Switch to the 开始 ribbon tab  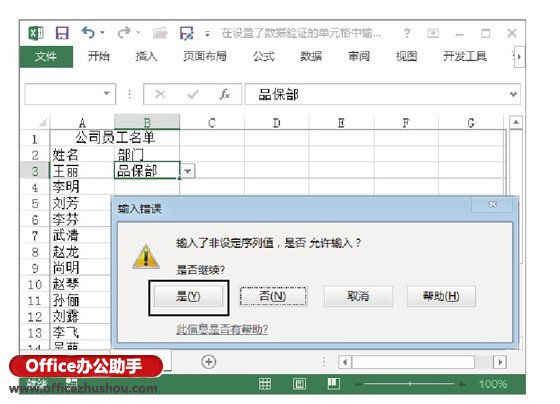coord(99,56)
